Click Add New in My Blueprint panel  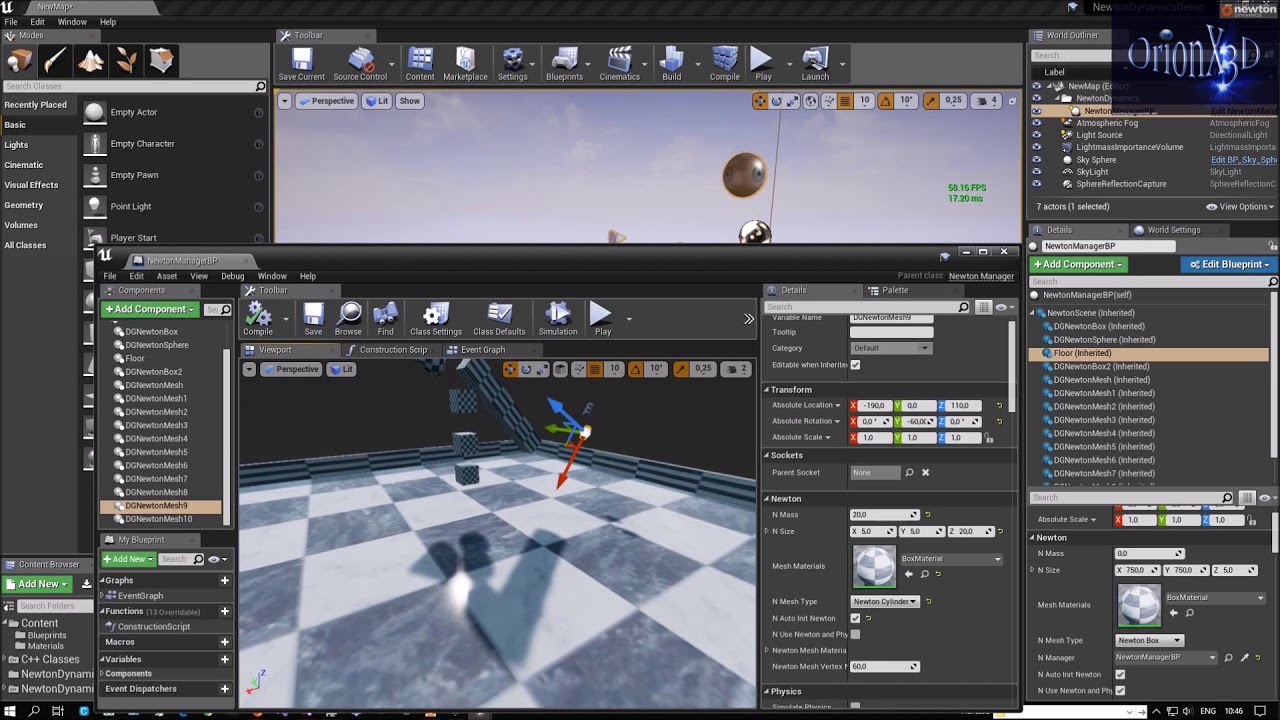pos(128,559)
